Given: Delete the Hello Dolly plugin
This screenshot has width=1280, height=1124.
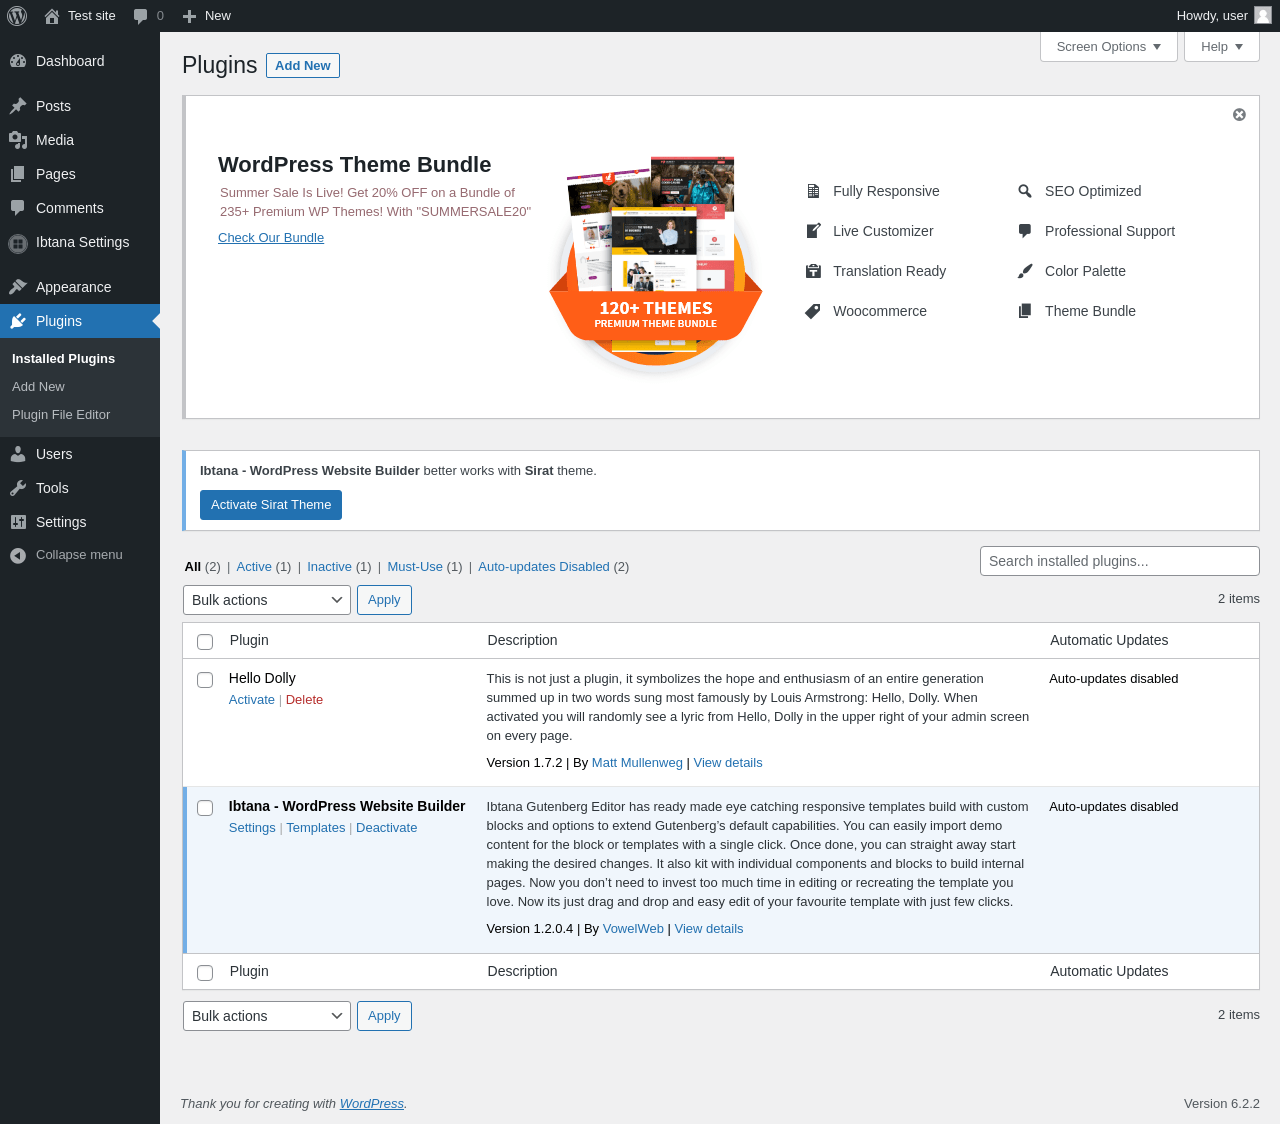Looking at the screenshot, I should [x=304, y=700].
